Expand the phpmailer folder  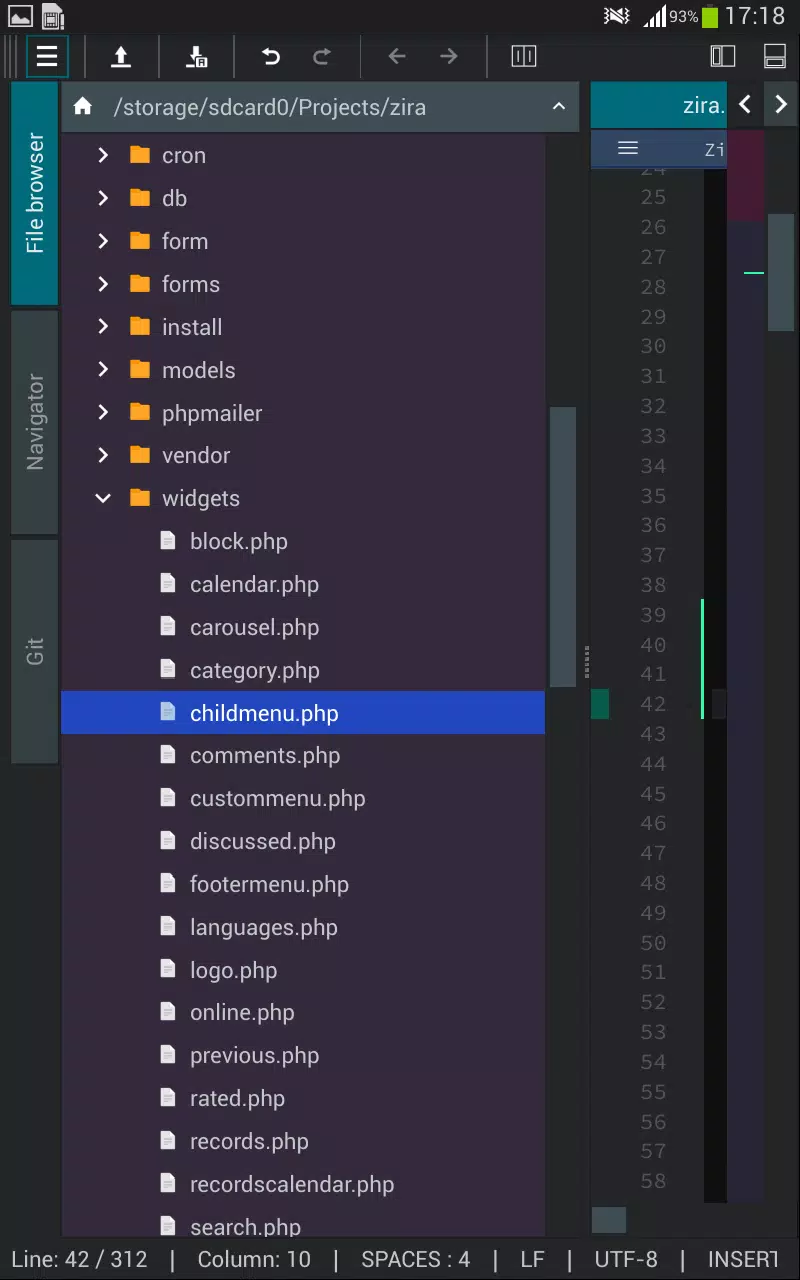click(x=103, y=413)
